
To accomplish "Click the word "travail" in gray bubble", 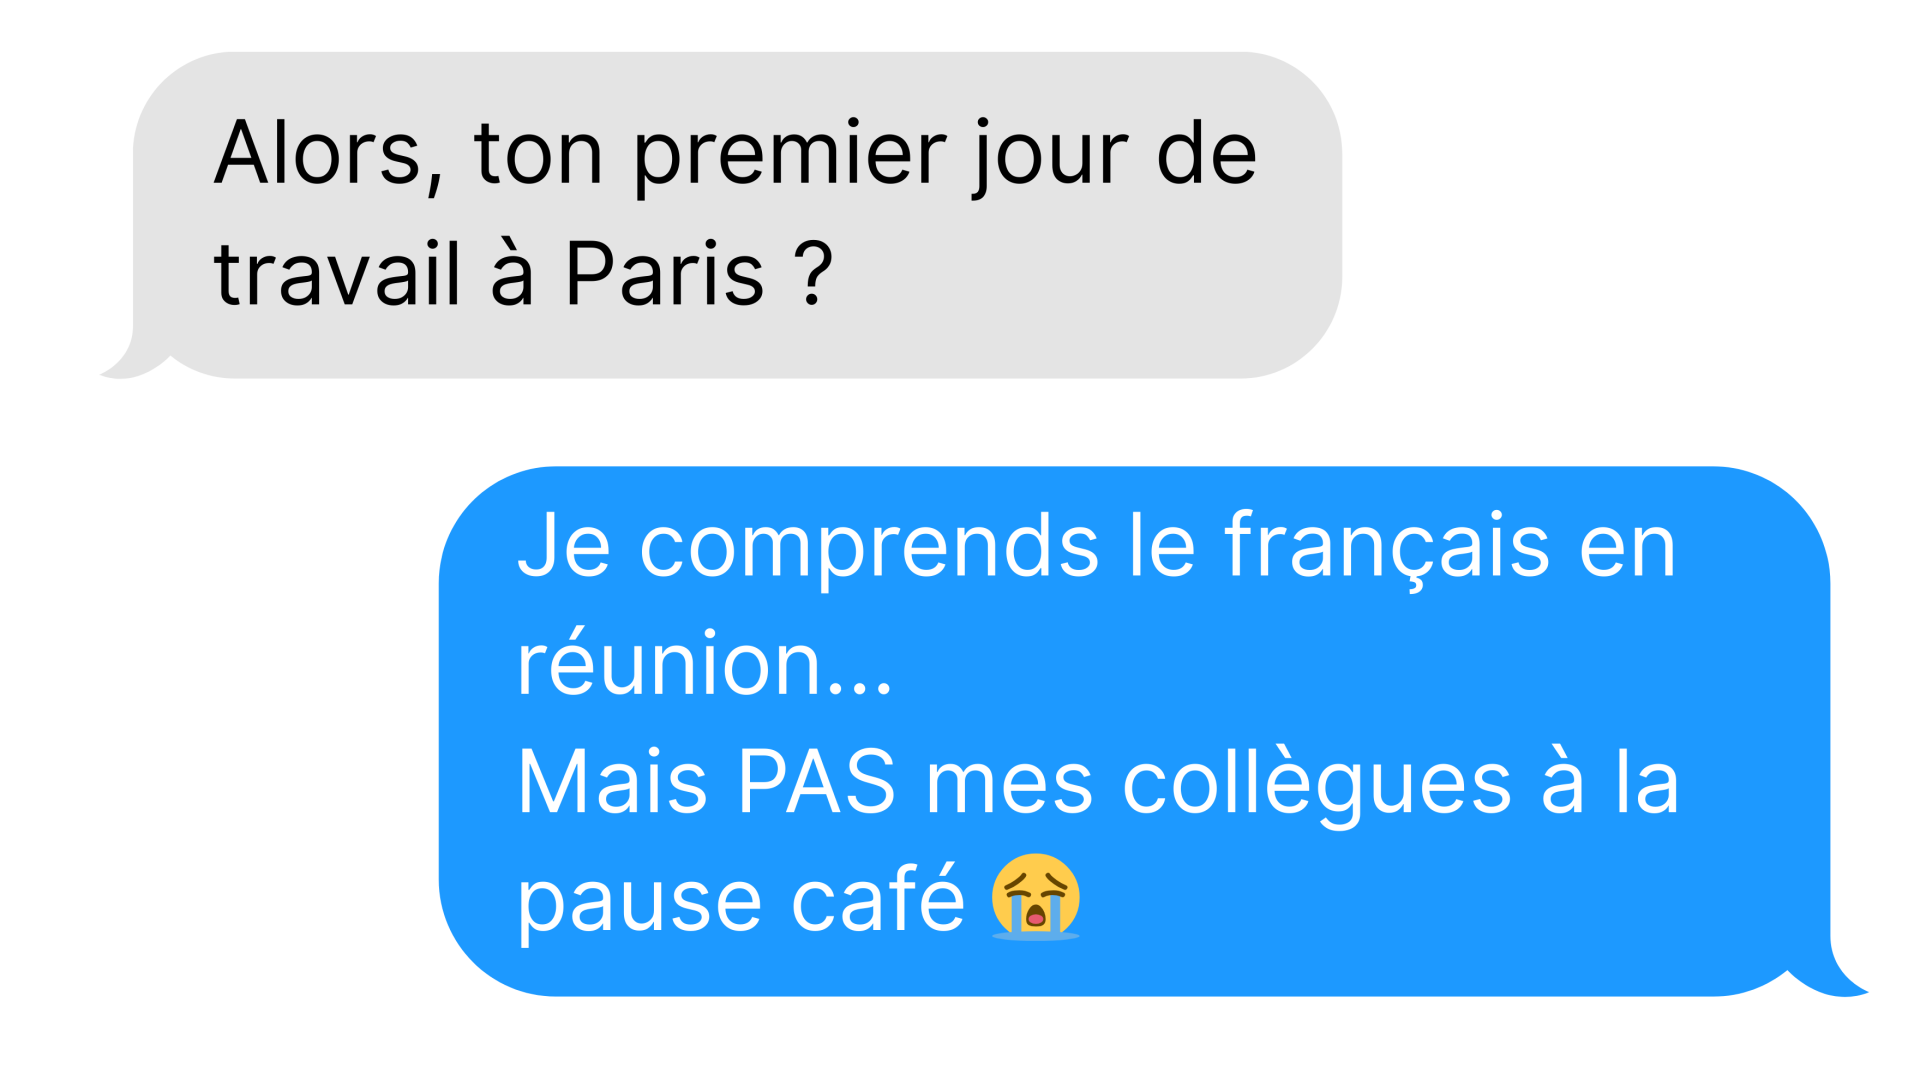I will coord(337,271).
